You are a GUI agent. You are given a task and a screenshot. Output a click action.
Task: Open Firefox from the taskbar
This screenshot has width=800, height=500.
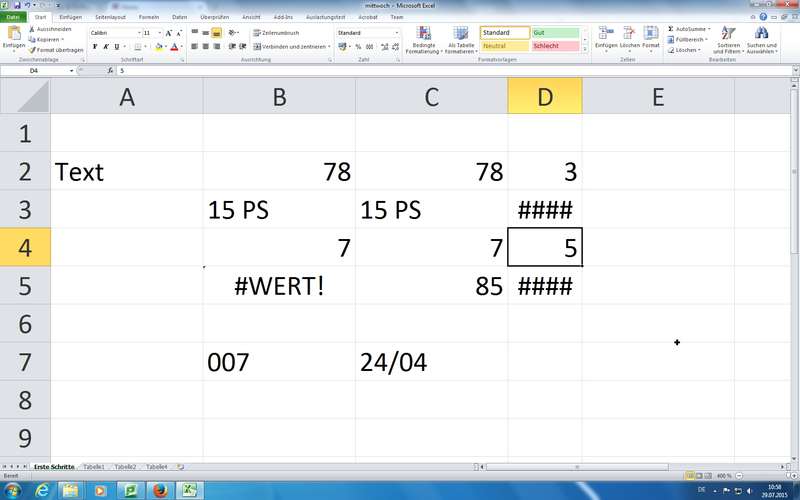click(x=158, y=490)
